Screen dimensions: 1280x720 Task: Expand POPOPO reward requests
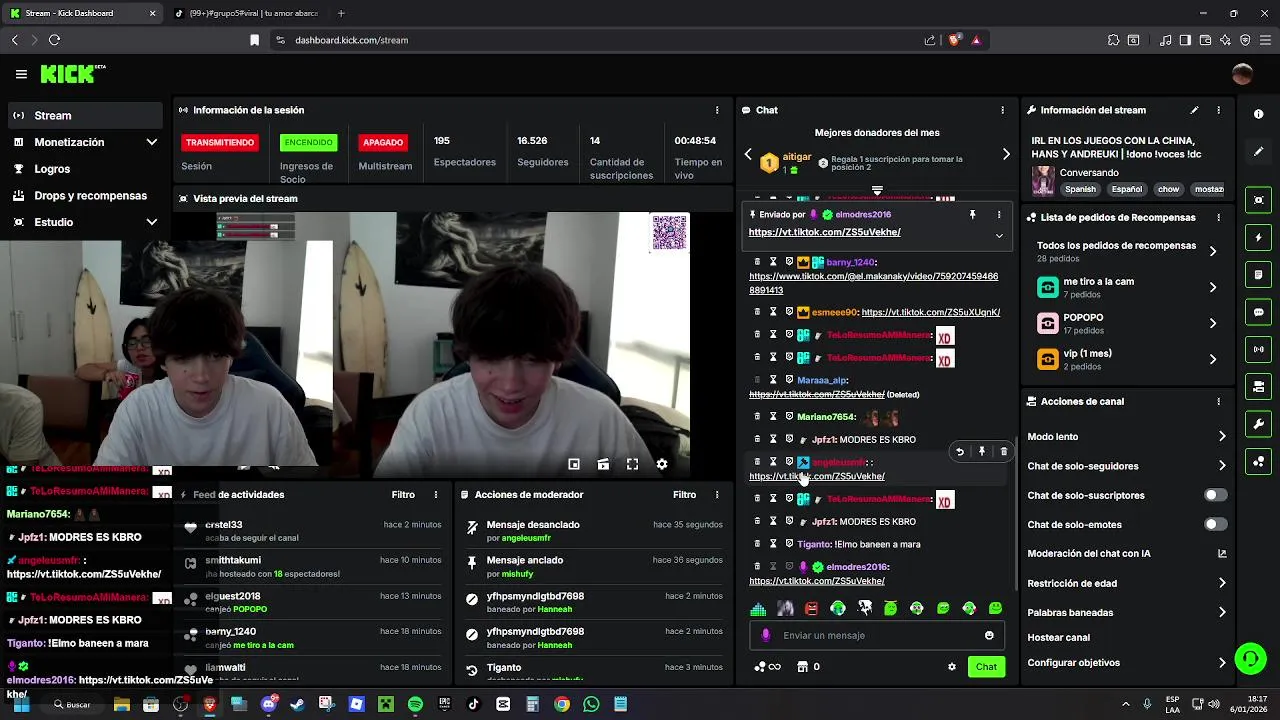[x=1127, y=323]
